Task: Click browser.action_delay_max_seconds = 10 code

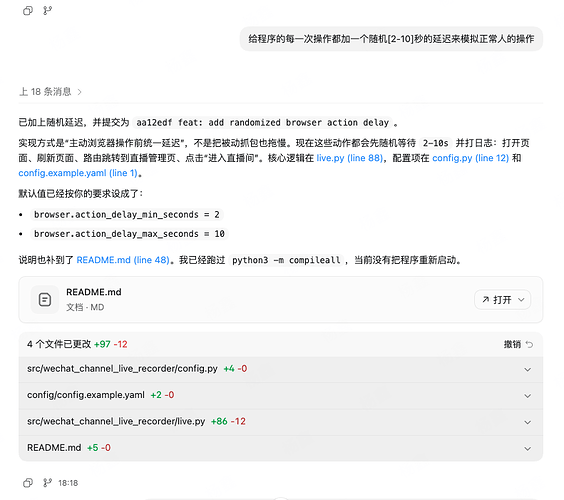Action: click(129, 234)
